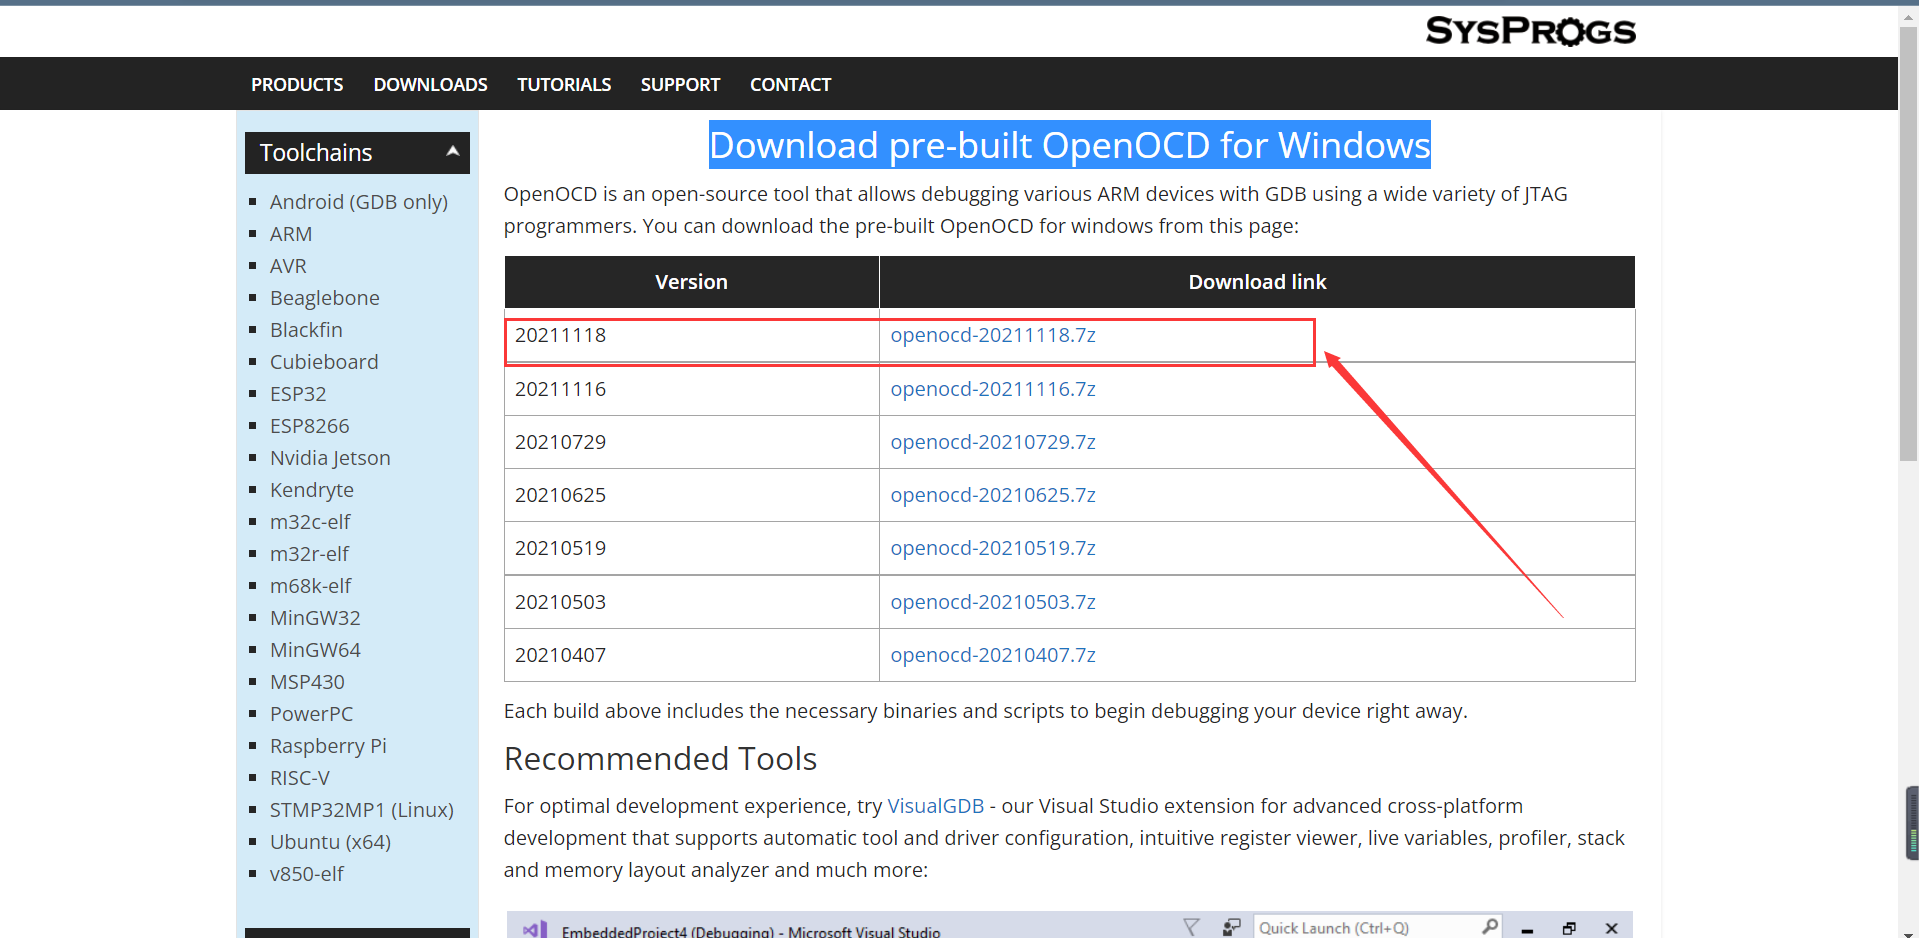The width and height of the screenshot is (1919, 938).
Task: Open the DOWNLOADS menu
Action: (x=430, y=85)
